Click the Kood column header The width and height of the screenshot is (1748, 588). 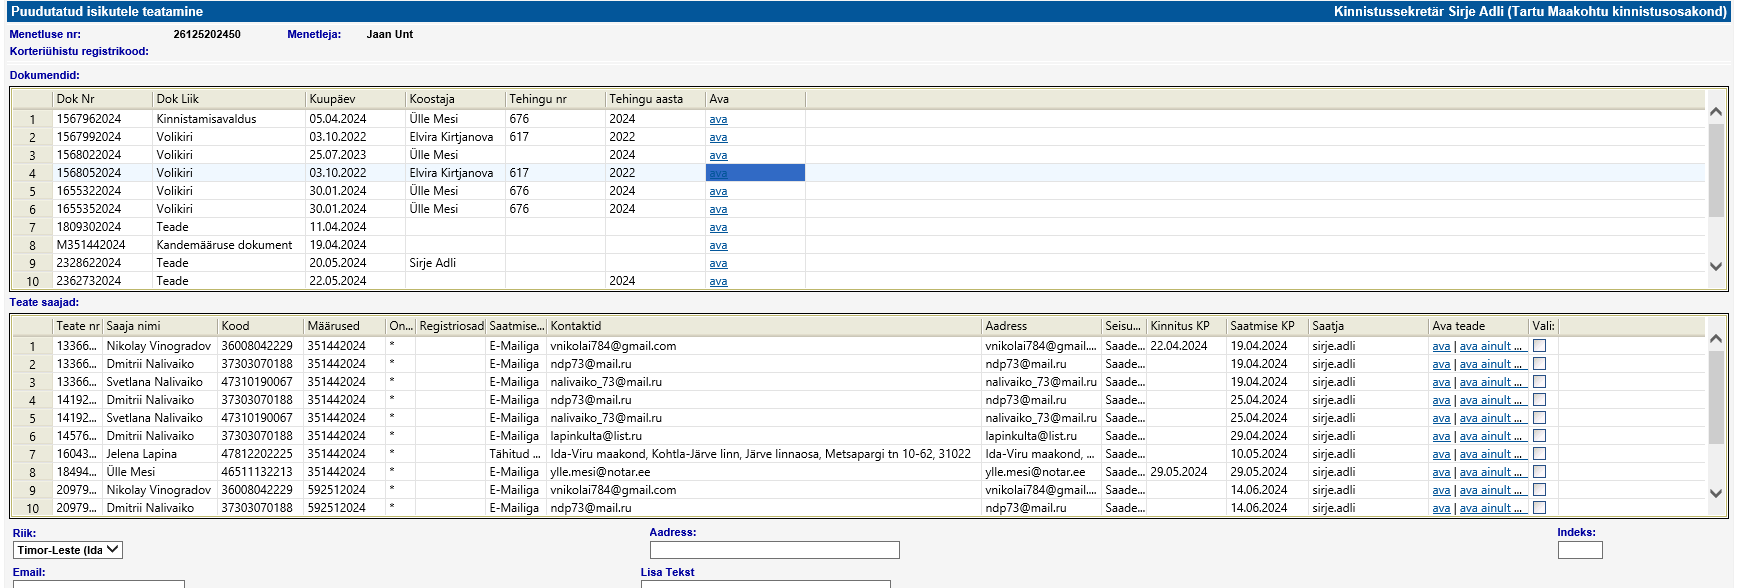pyautogui.click(x=261, y=326)
